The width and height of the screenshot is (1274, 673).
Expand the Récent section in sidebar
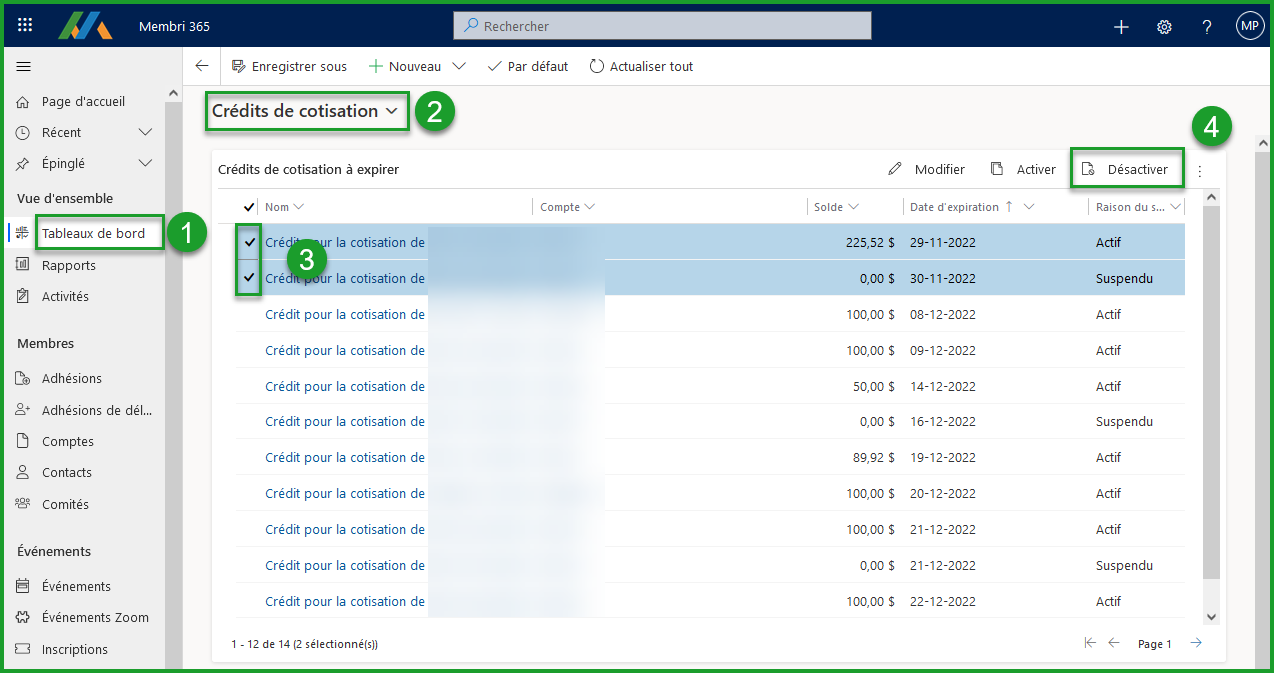pos(145,132)
